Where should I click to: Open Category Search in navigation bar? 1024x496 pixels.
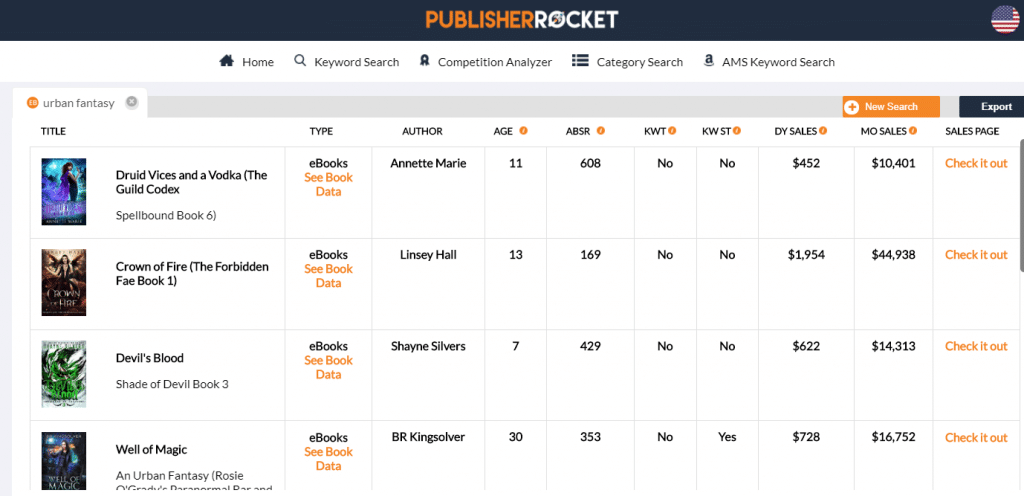[628, 62]
